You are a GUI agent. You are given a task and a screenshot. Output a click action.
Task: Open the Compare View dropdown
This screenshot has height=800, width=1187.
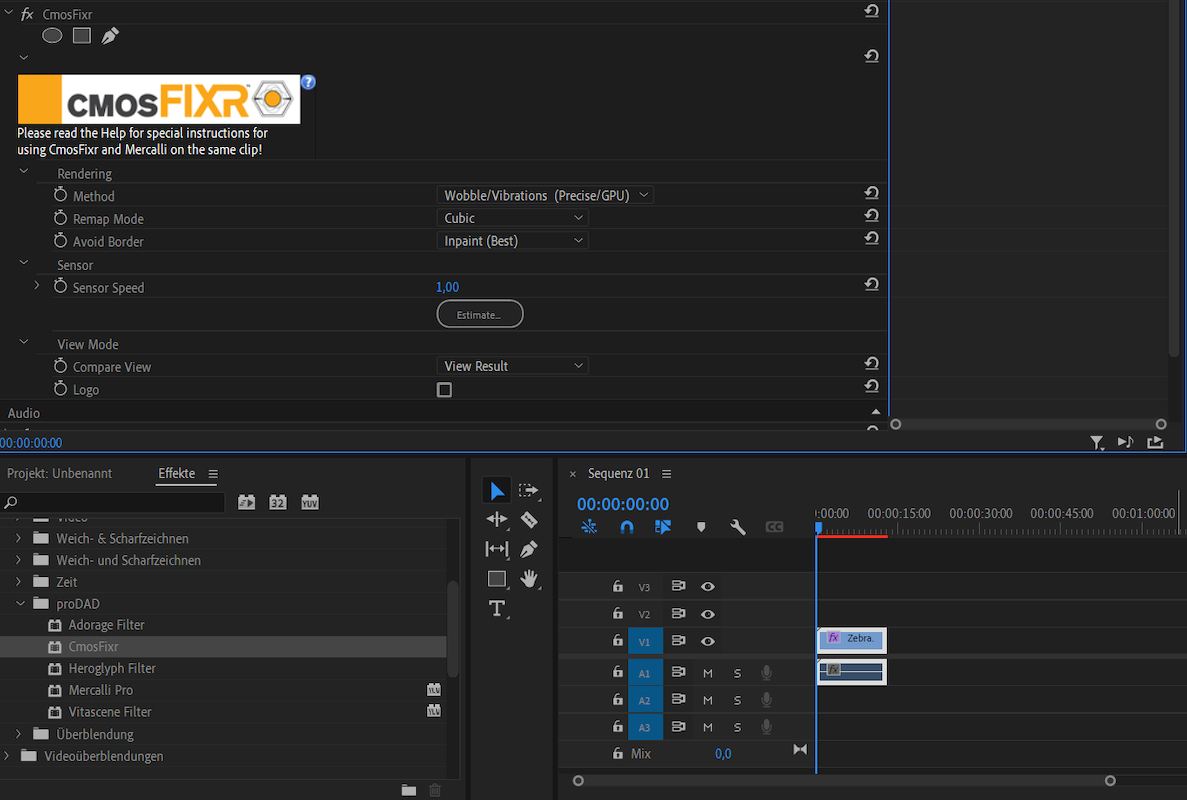pyautogui.click(x=512, y=366)
